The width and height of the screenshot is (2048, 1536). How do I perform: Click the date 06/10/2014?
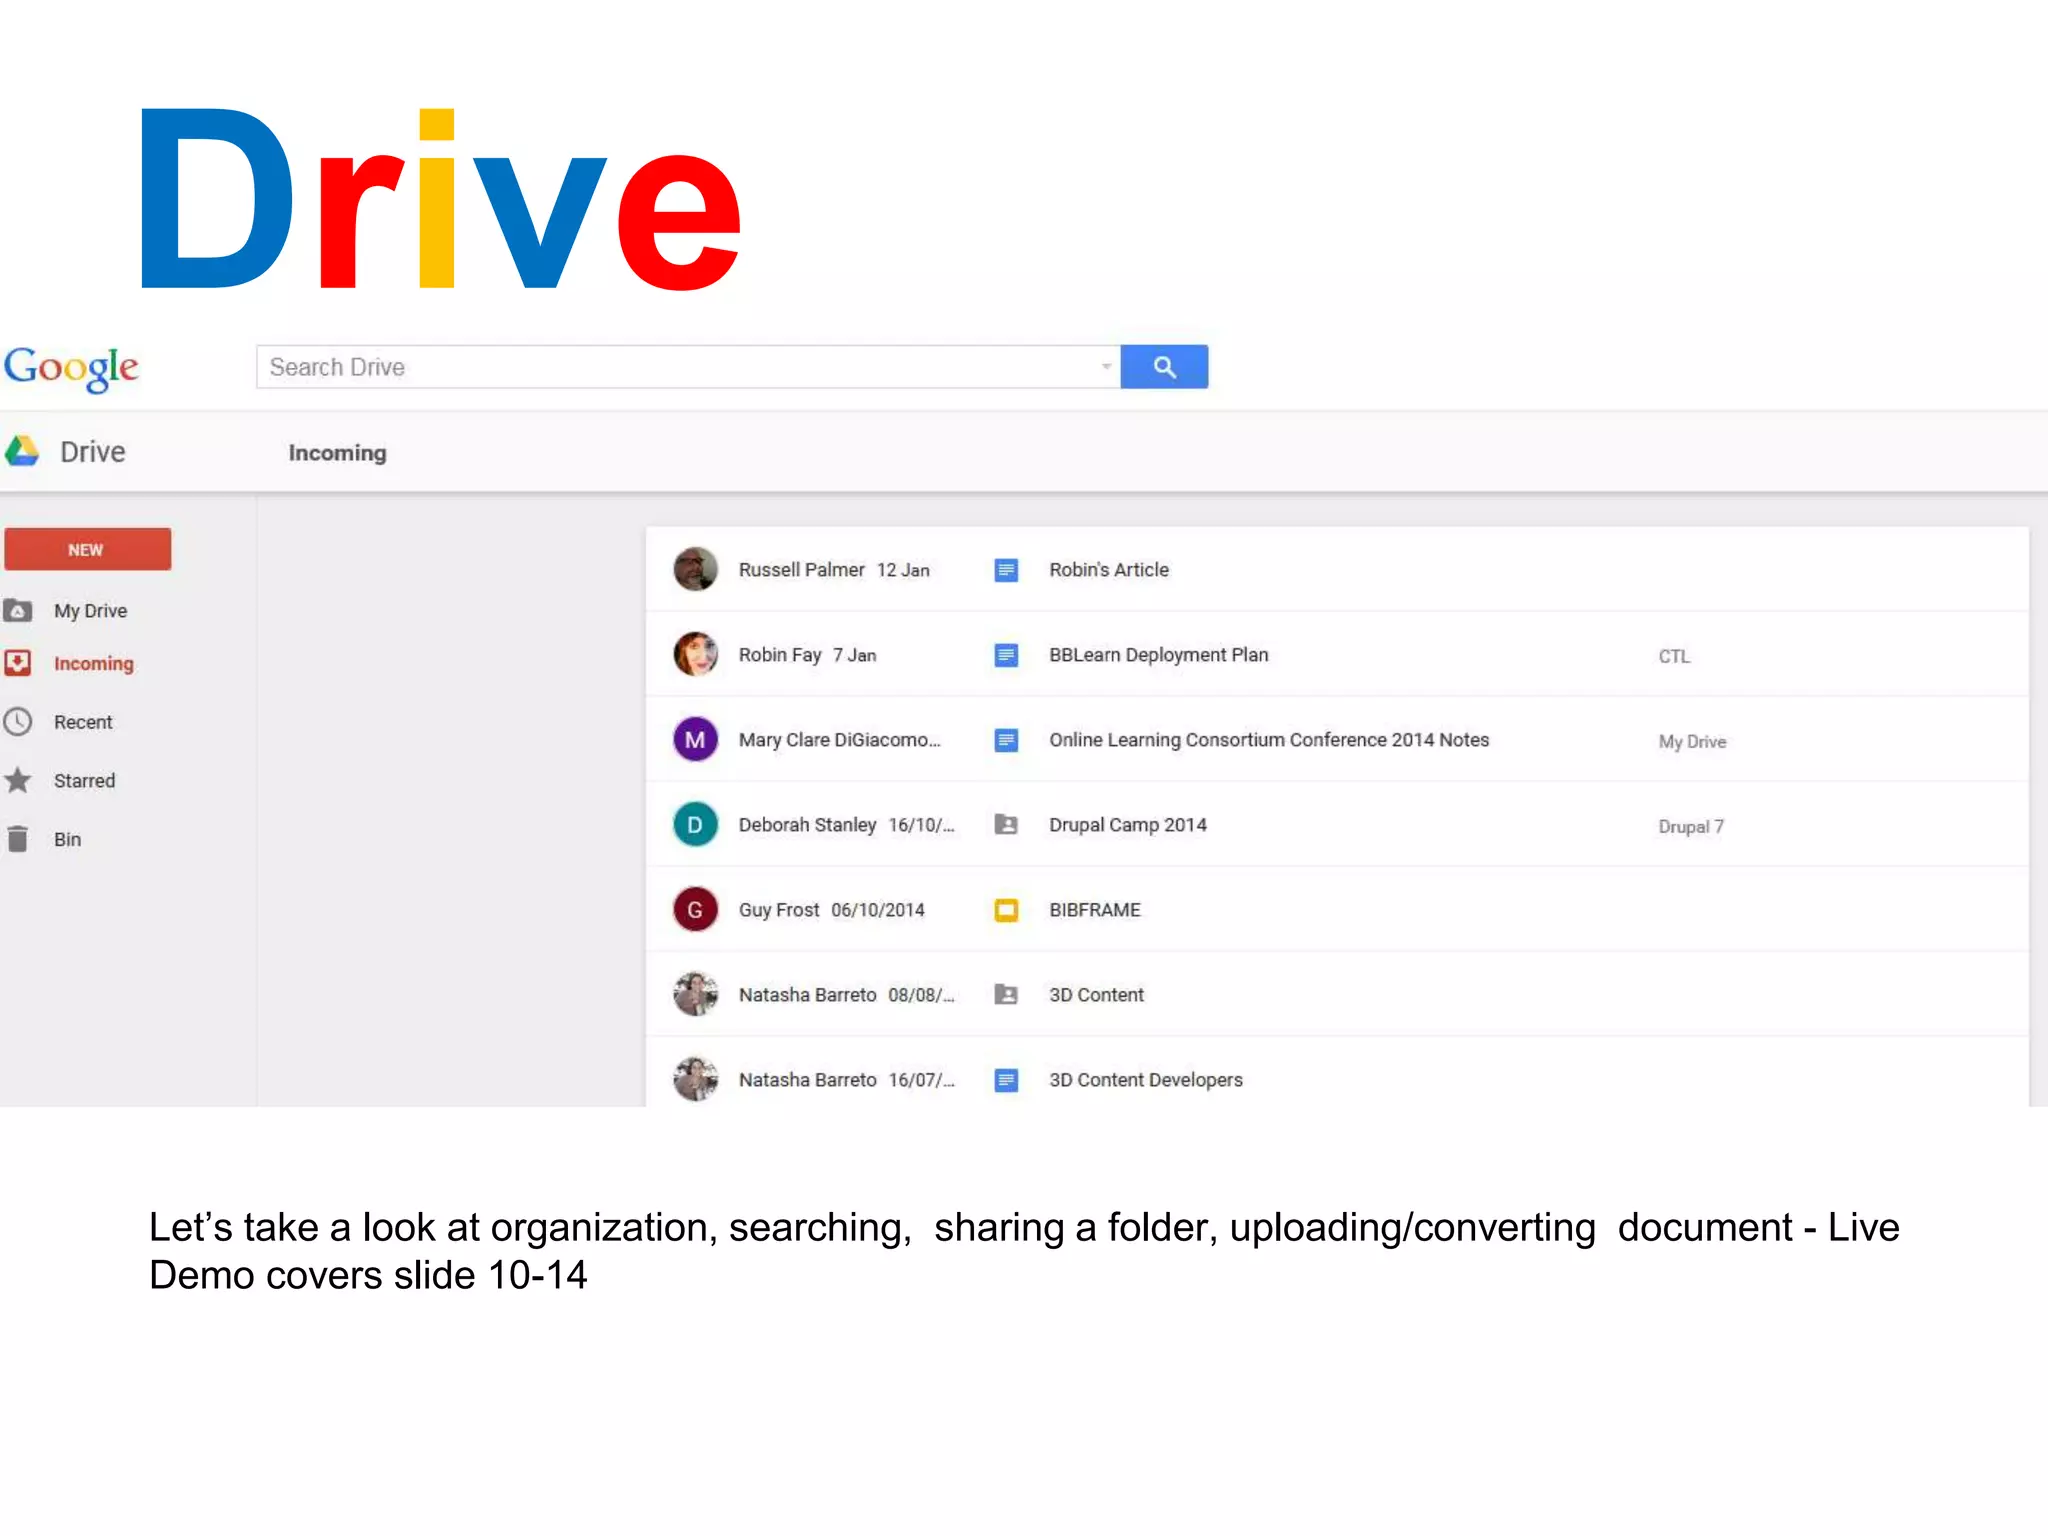coord(878,910)
